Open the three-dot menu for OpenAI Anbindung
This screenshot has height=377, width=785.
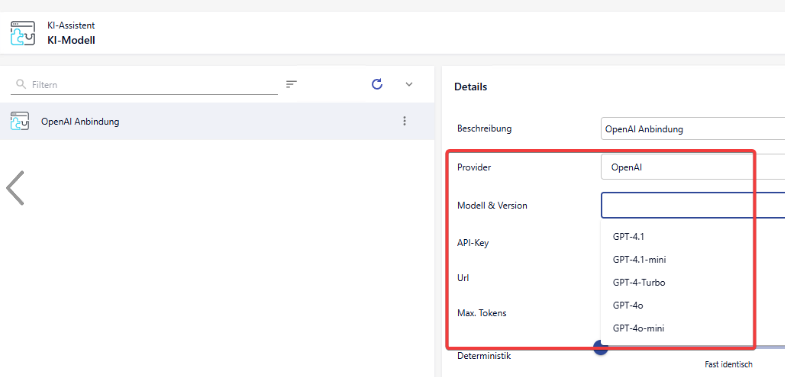[x=405, y=121]
